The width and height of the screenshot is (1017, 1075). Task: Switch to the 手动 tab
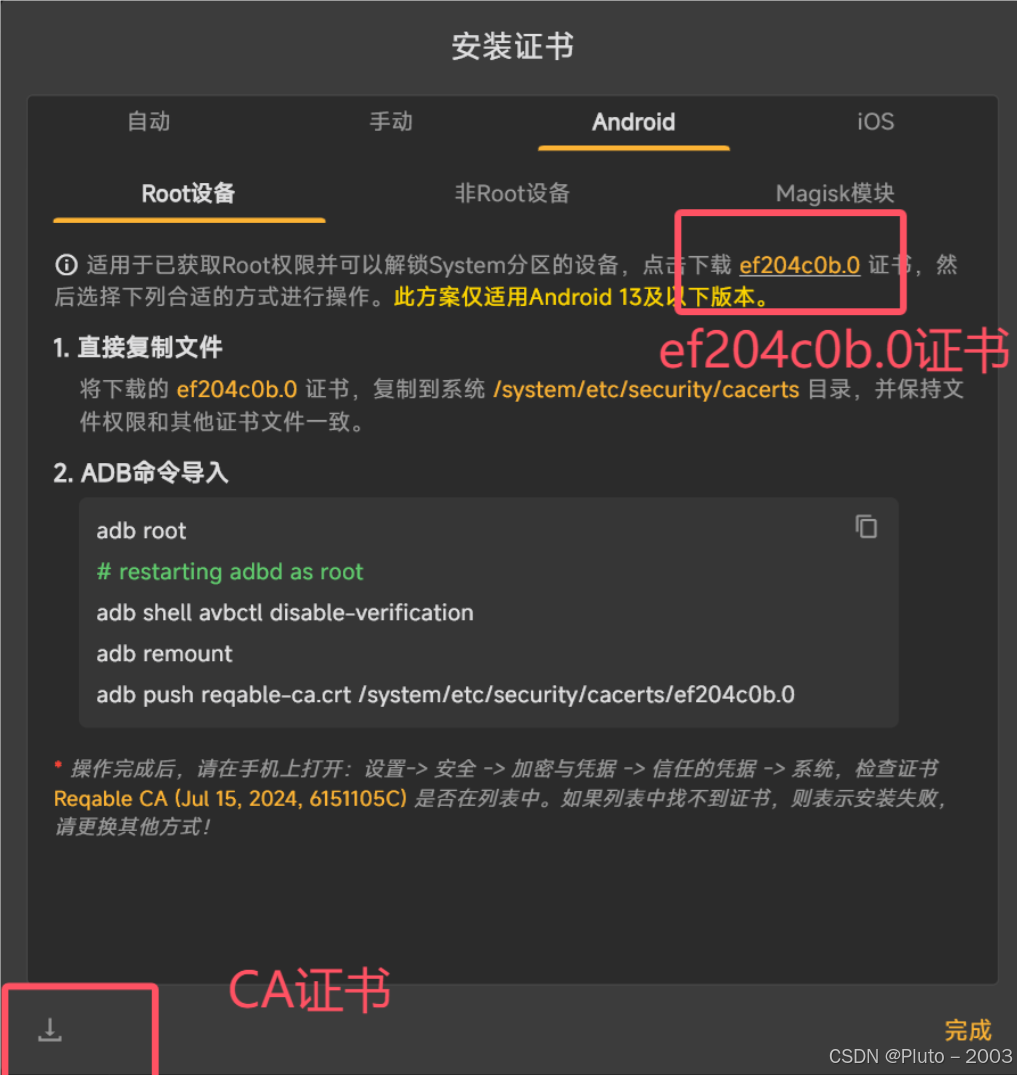[x=391, y=121]
